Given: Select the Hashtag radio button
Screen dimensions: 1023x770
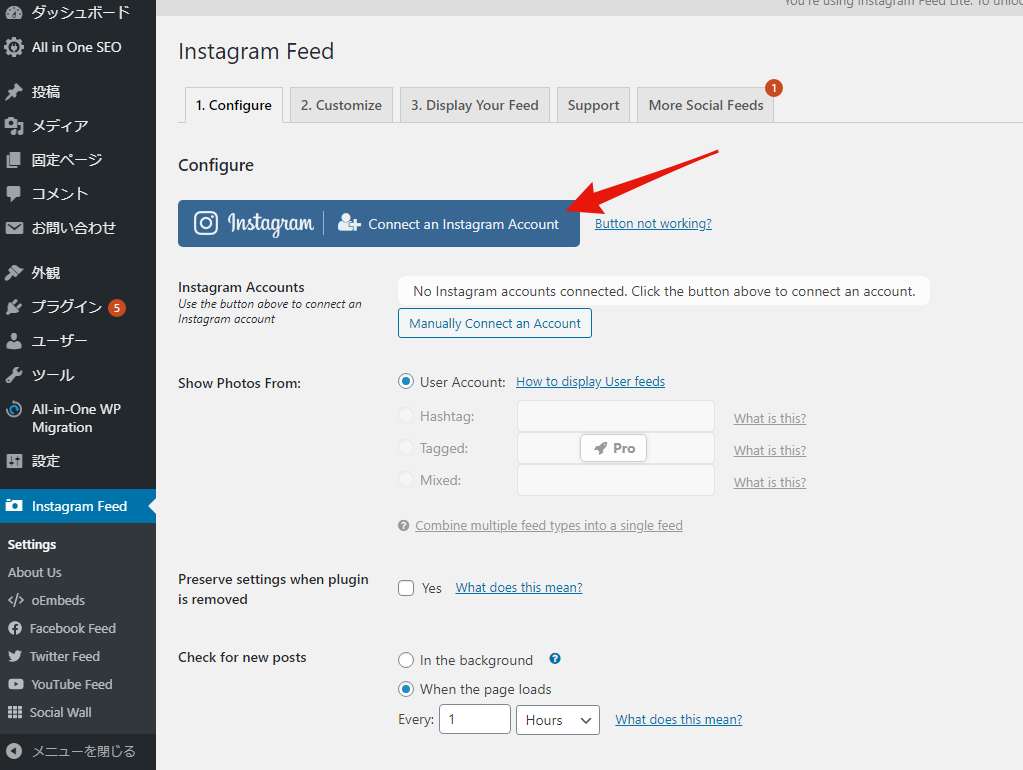Looking at the screenshot, I should (406, 415).
